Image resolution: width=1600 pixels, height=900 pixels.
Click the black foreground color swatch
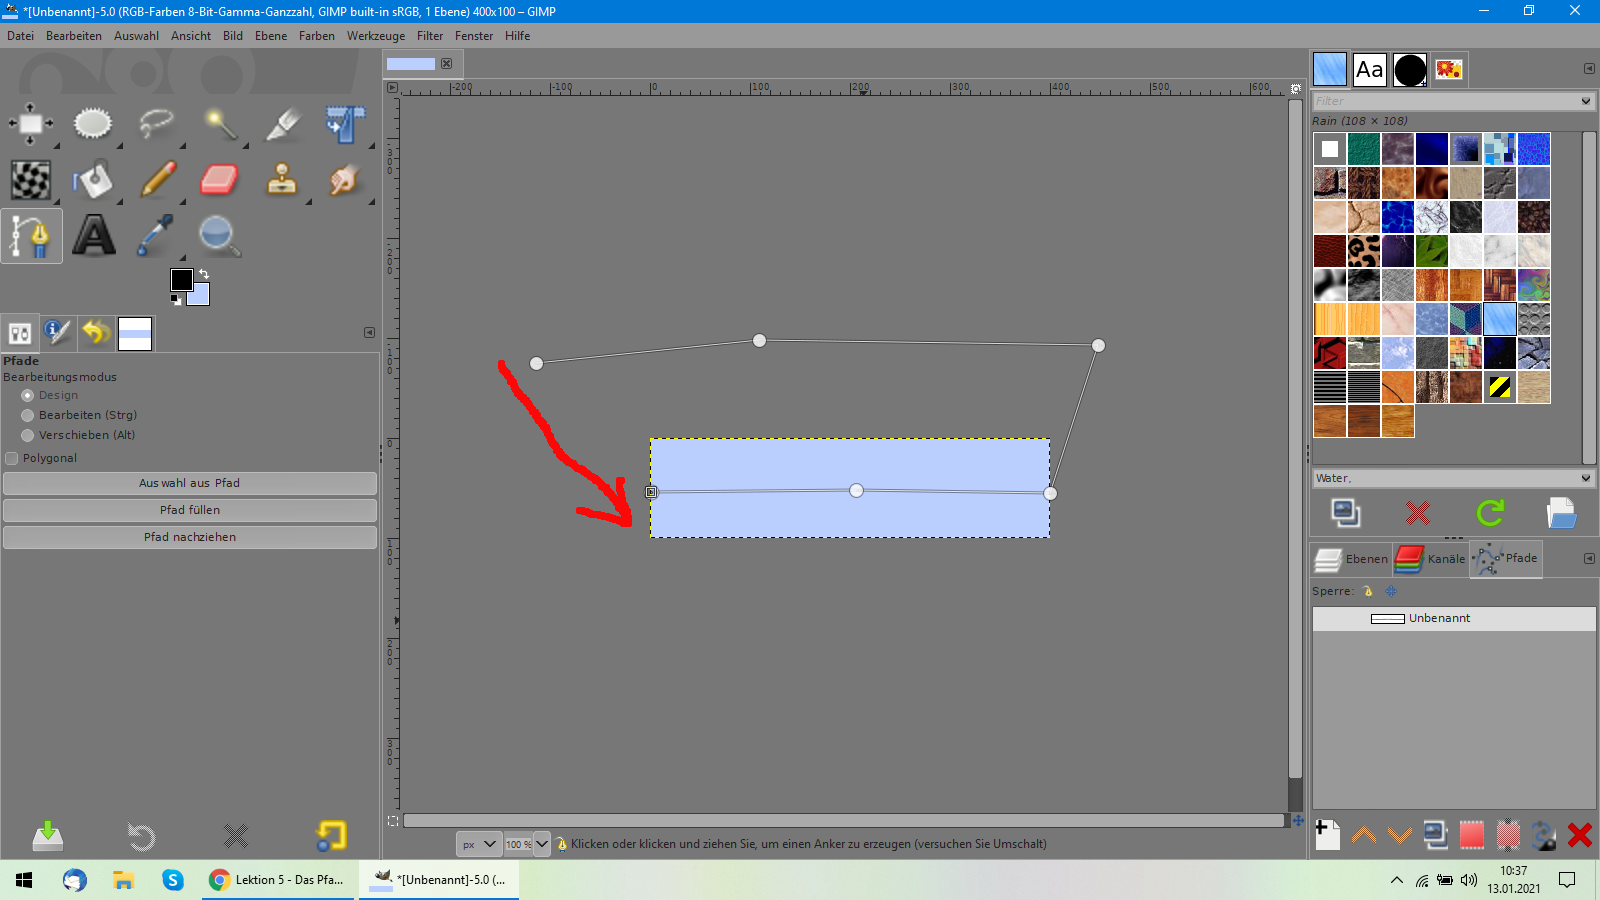click(x=181, y=279)
